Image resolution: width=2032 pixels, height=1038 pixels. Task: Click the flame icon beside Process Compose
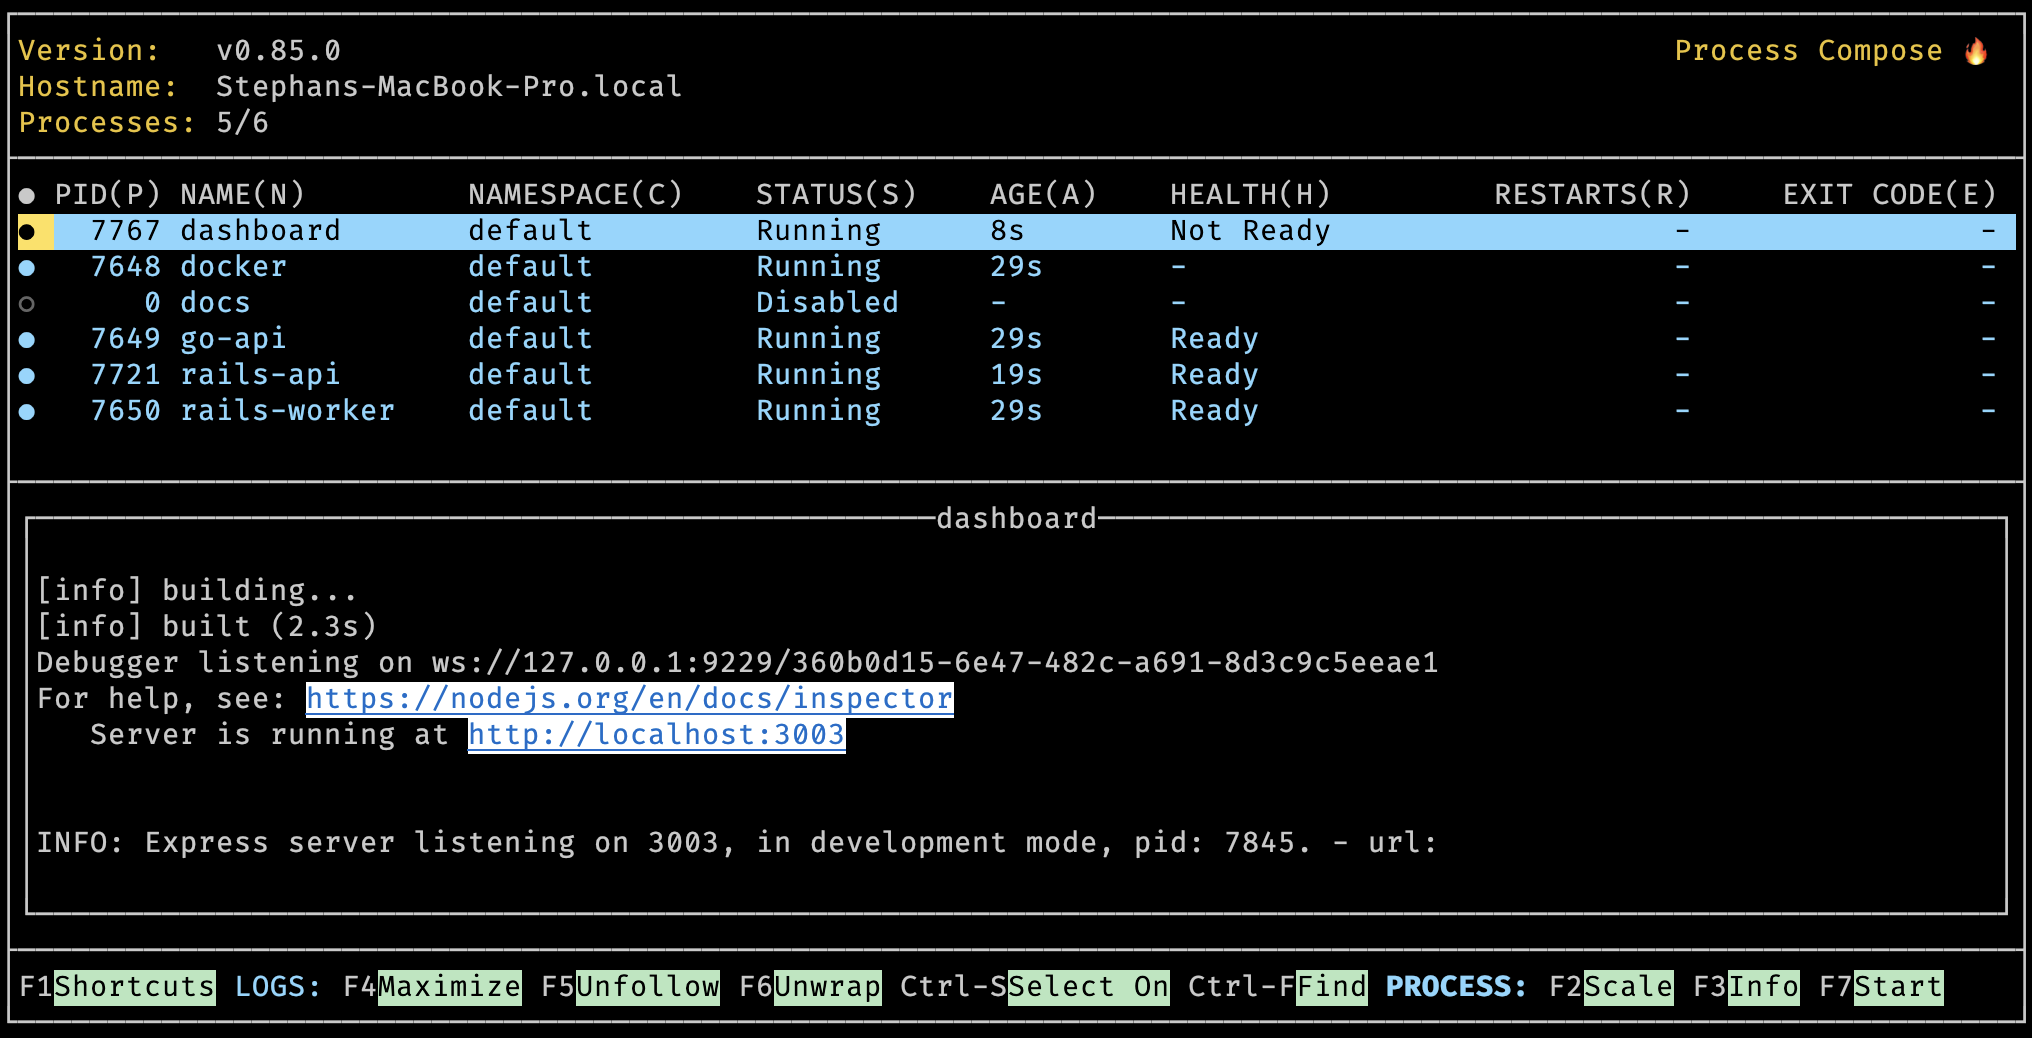pyautogui.click(x=1976, y=51)
